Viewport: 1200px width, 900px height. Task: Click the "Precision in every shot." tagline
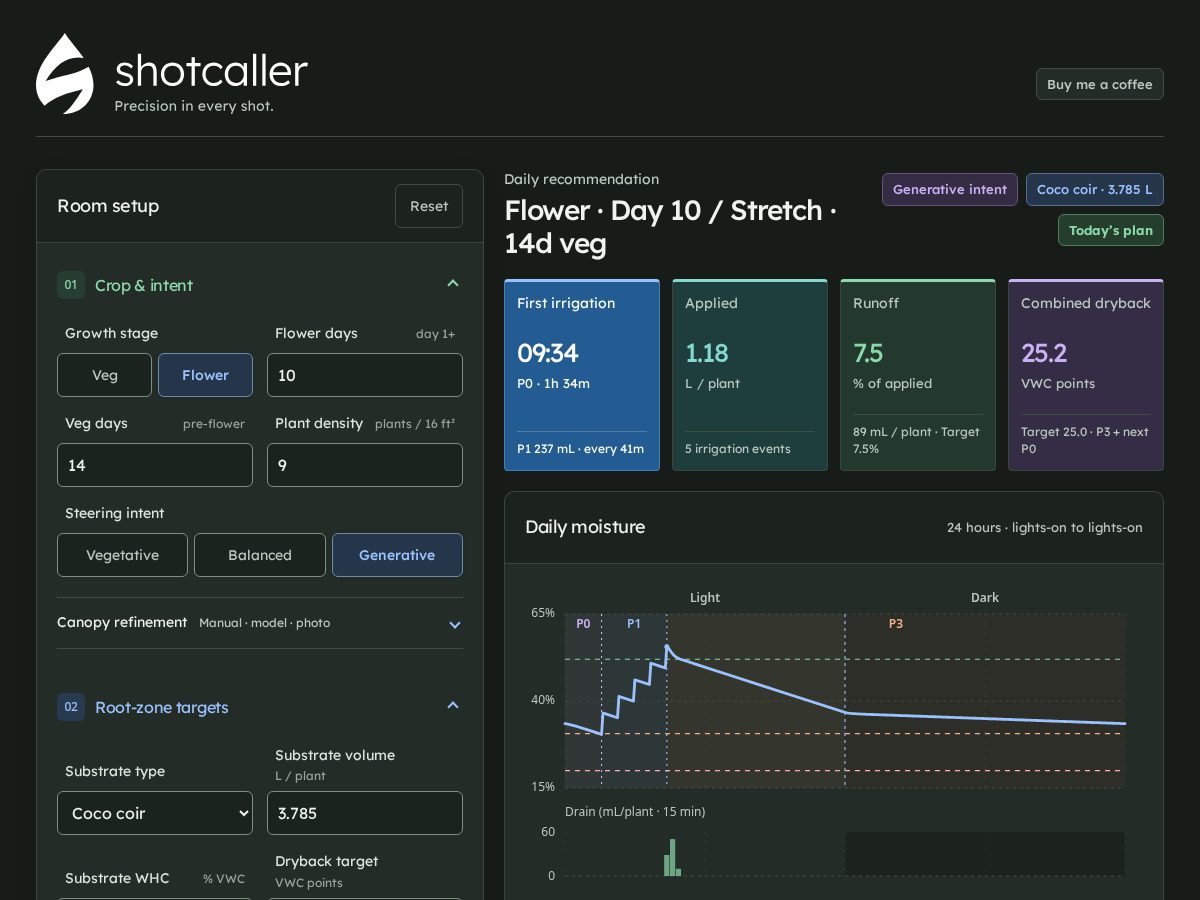(194, 105)
